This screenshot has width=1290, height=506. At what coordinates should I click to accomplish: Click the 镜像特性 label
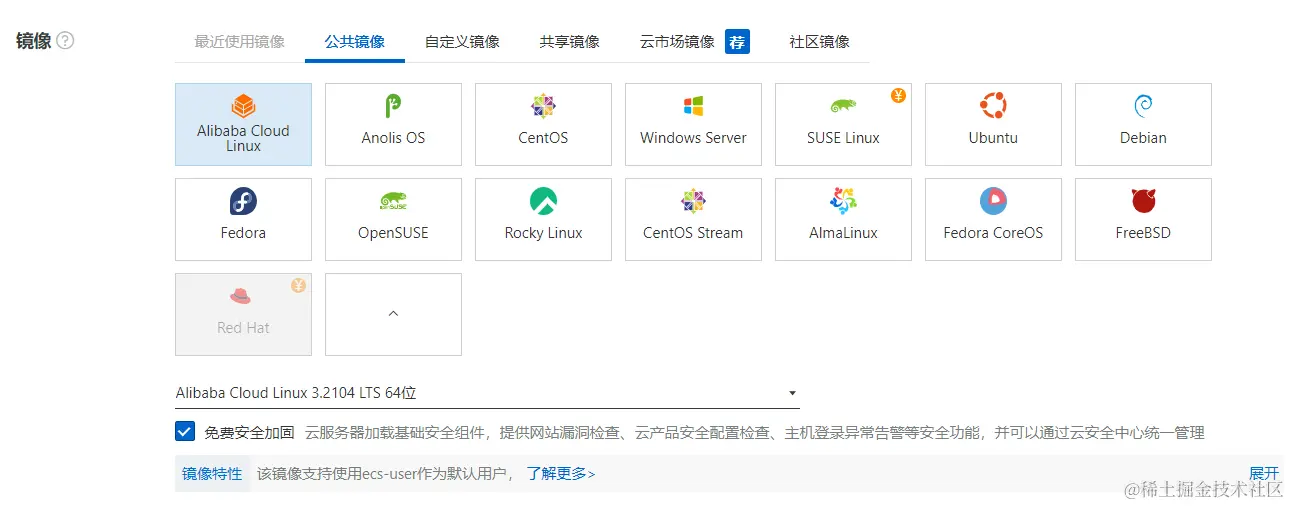[x=212, y=474]
